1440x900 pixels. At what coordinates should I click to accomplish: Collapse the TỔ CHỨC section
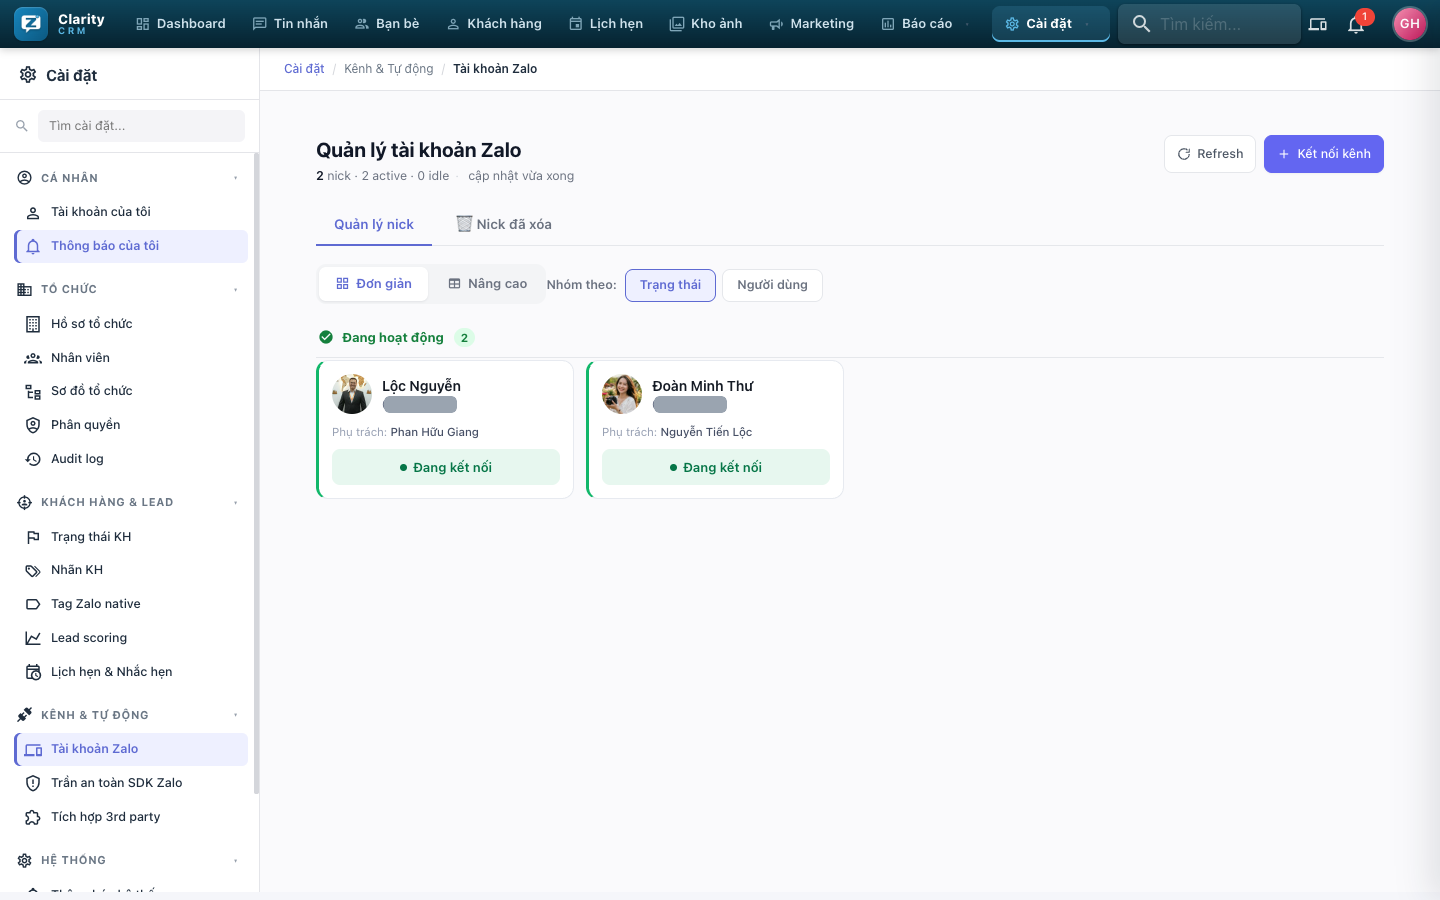[236, 290]
